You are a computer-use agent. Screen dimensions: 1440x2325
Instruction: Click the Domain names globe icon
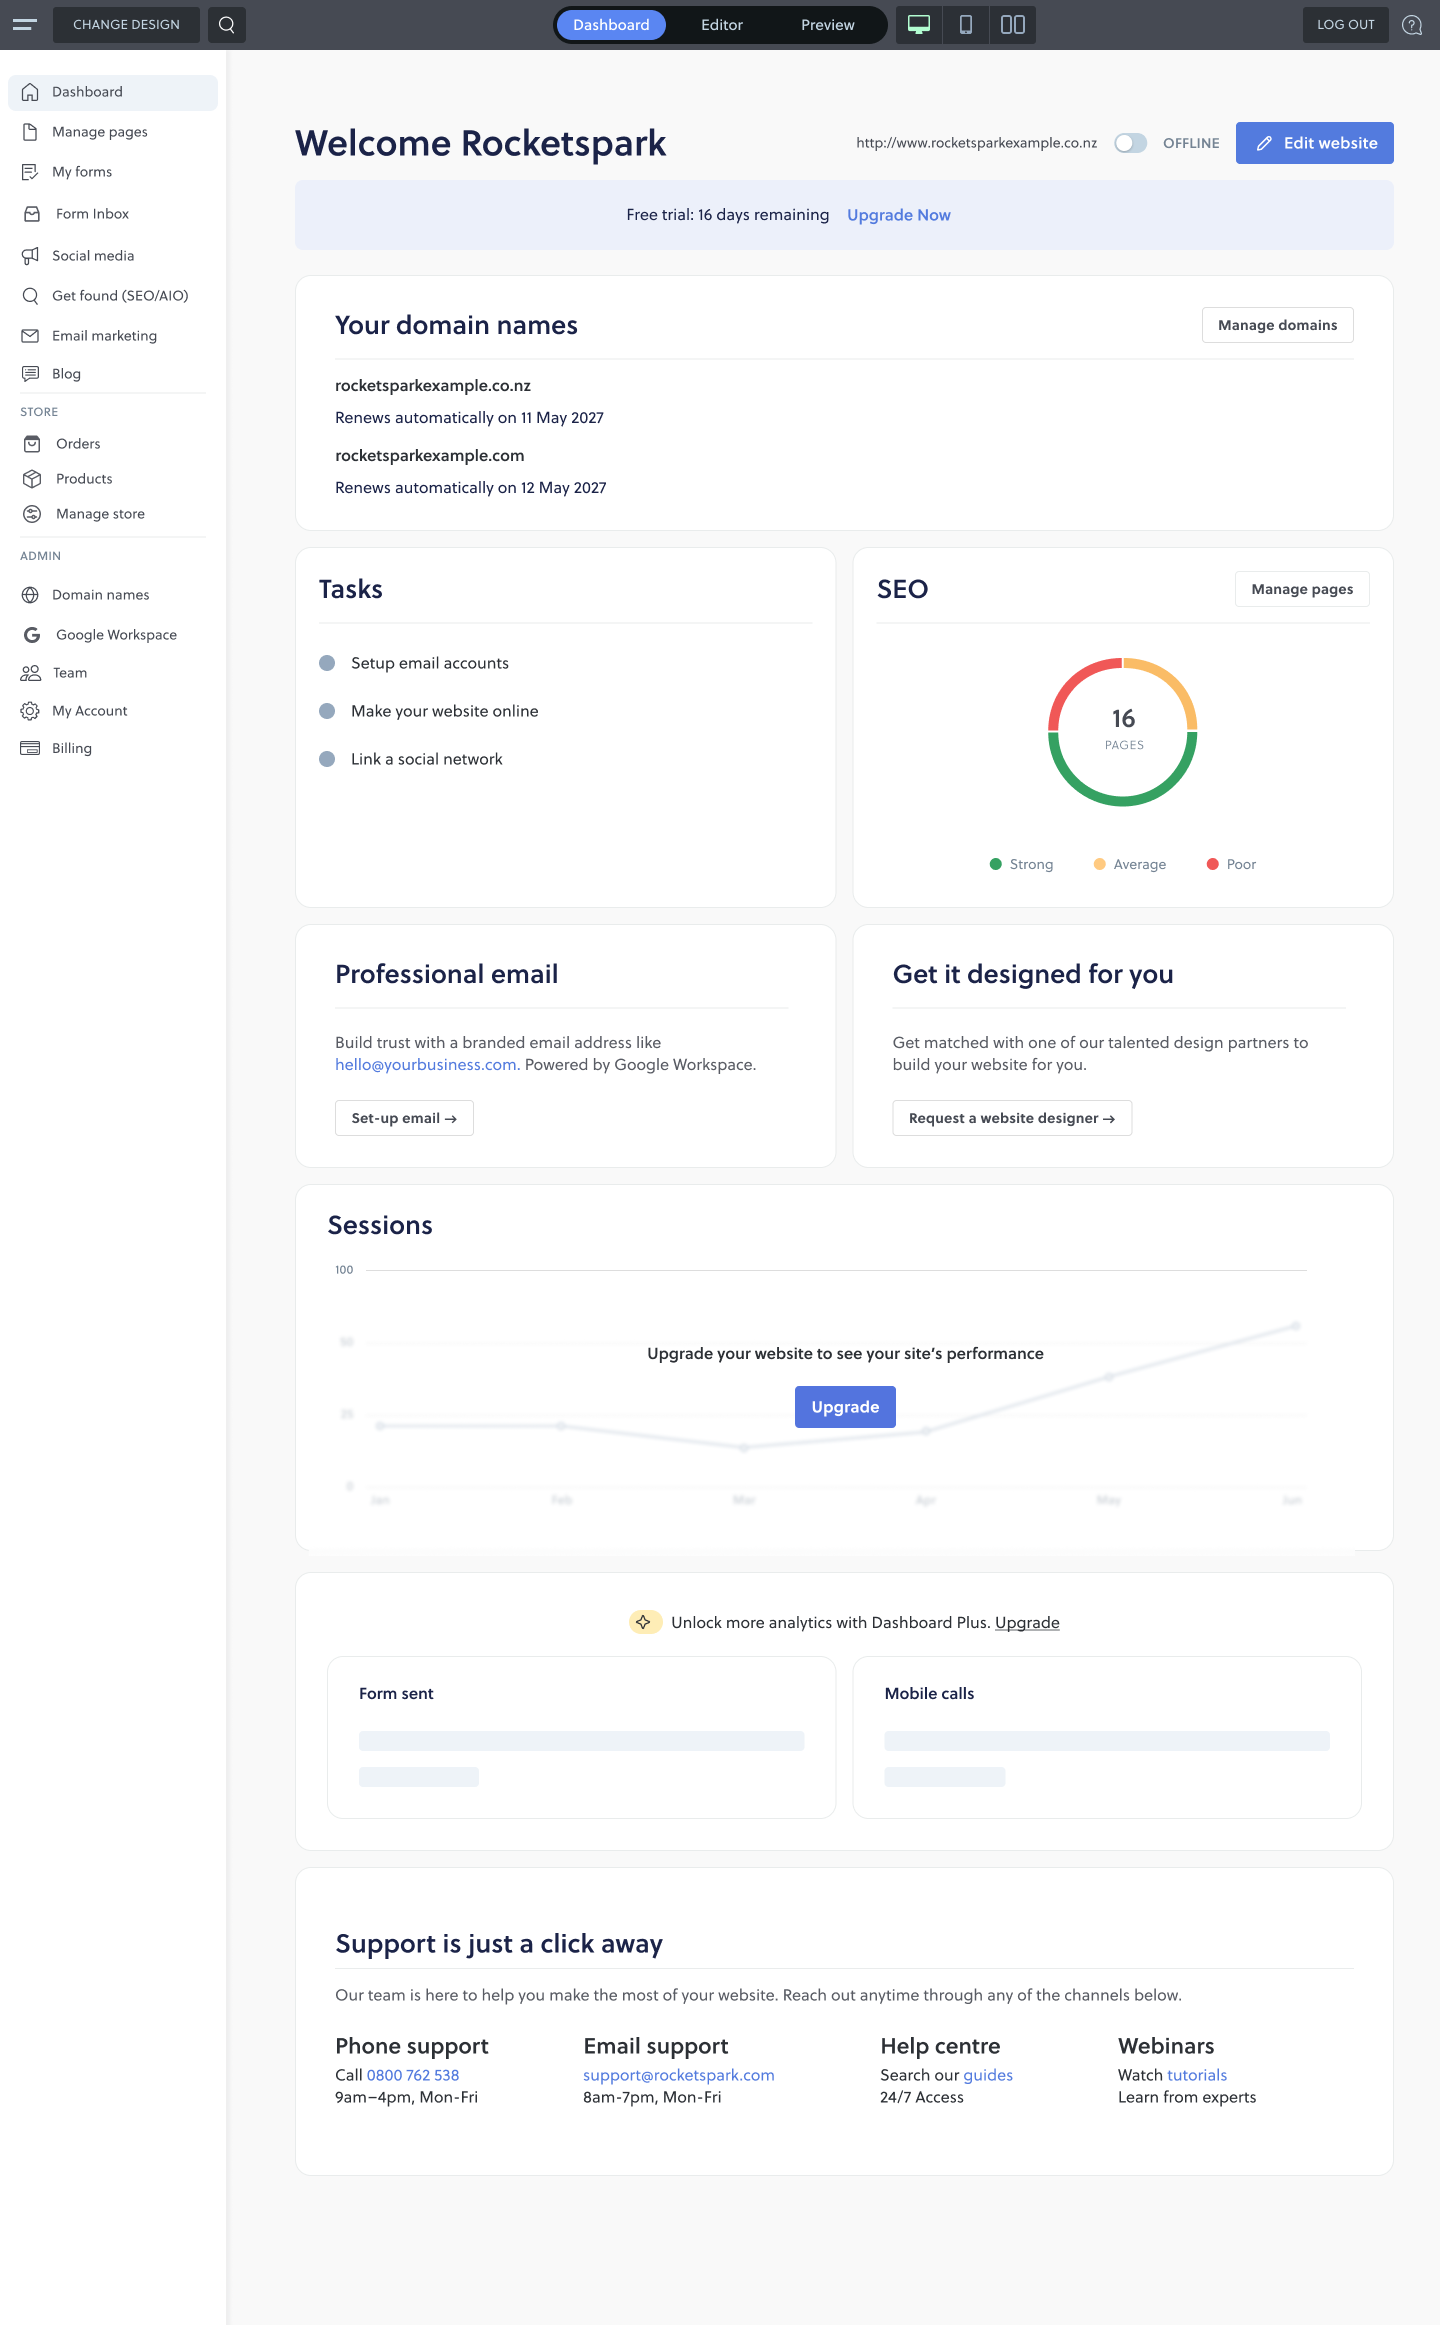pos(30,595)
